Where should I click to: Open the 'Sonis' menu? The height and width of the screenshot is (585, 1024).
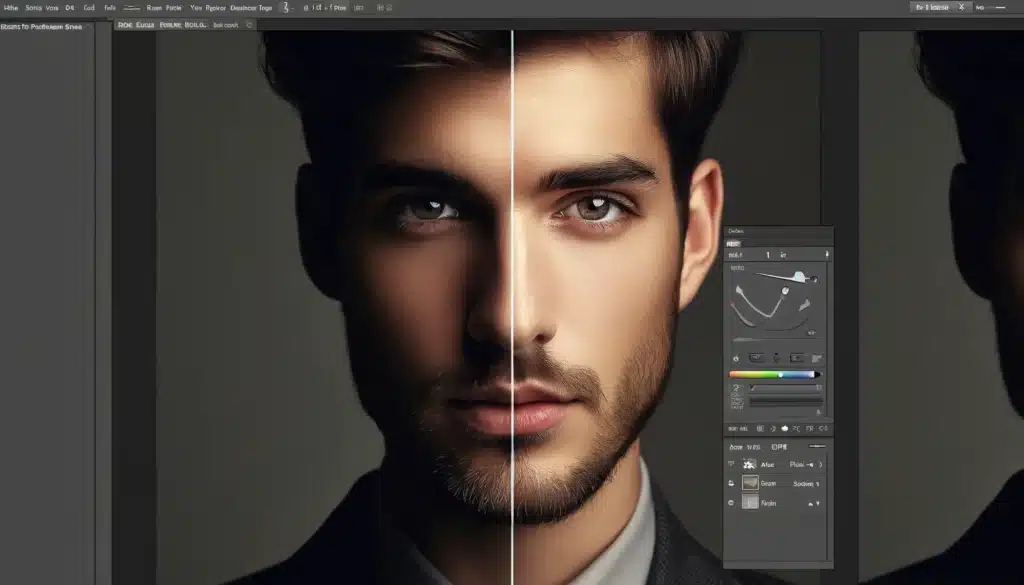tap(33, 8)
